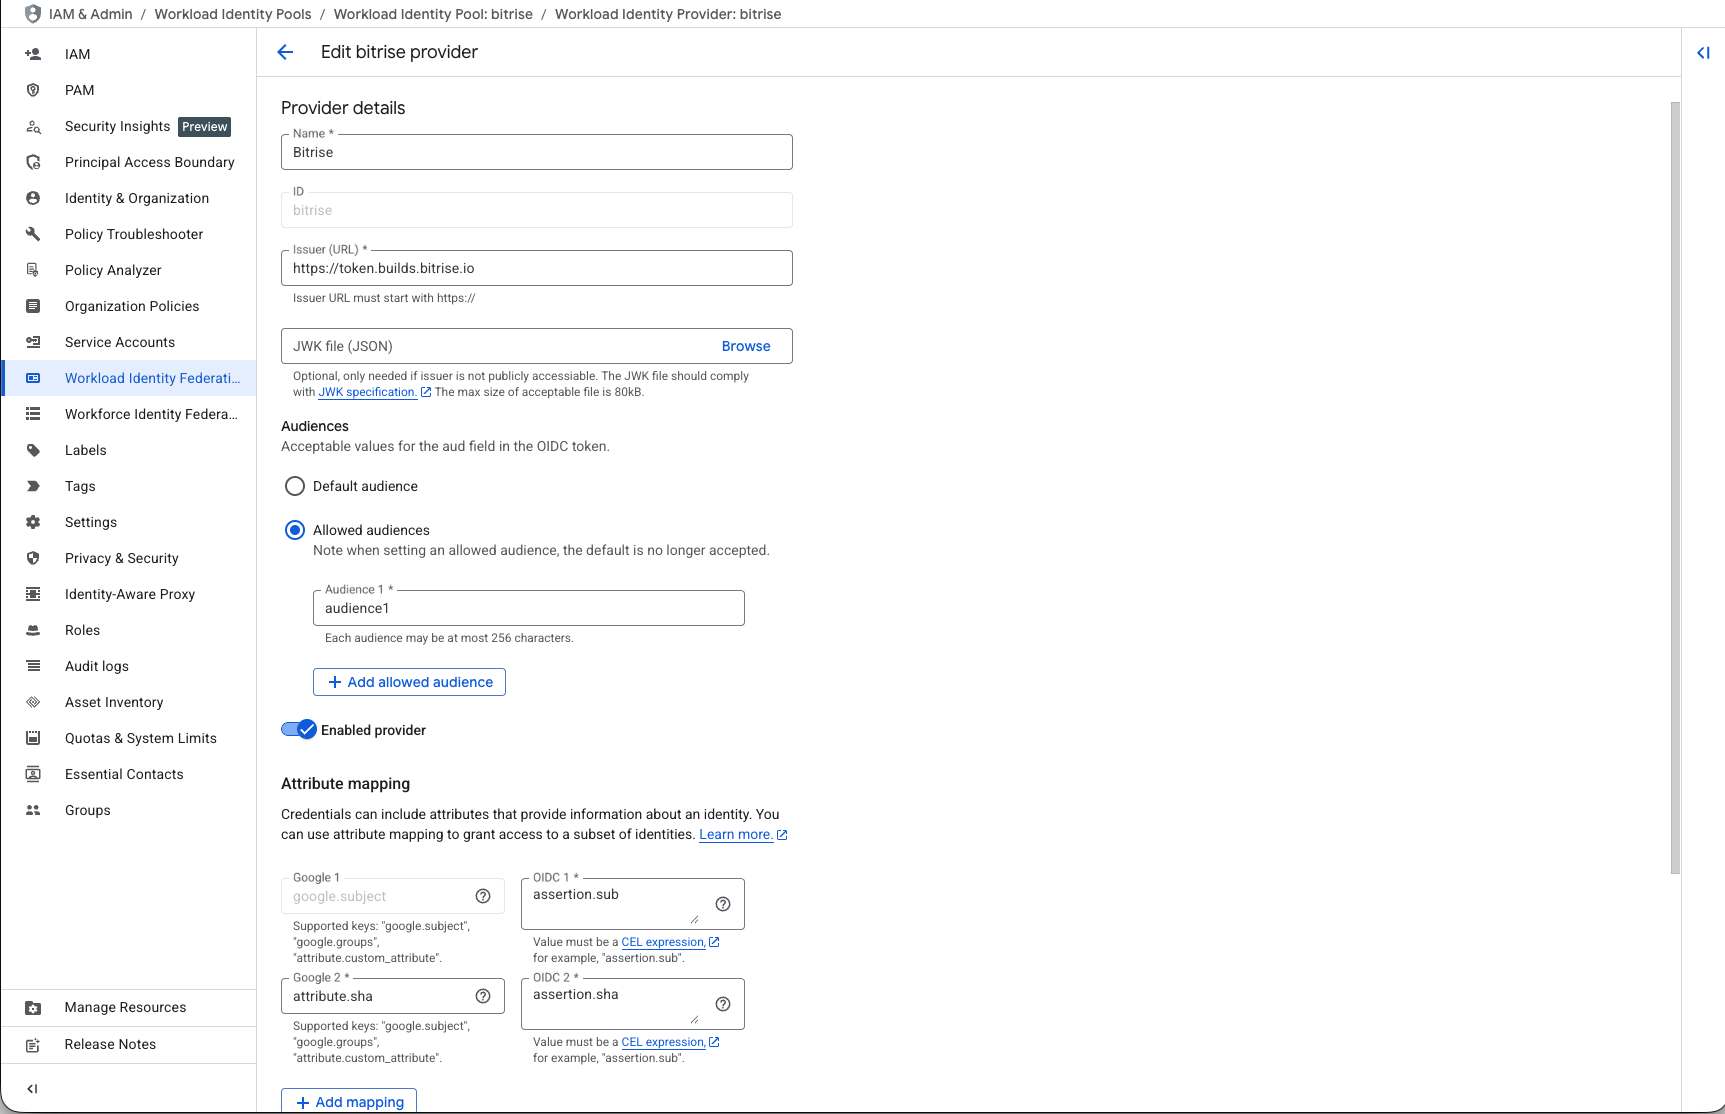Edit the Issuer URL field

pyautogui.click(x=536, y=267)
